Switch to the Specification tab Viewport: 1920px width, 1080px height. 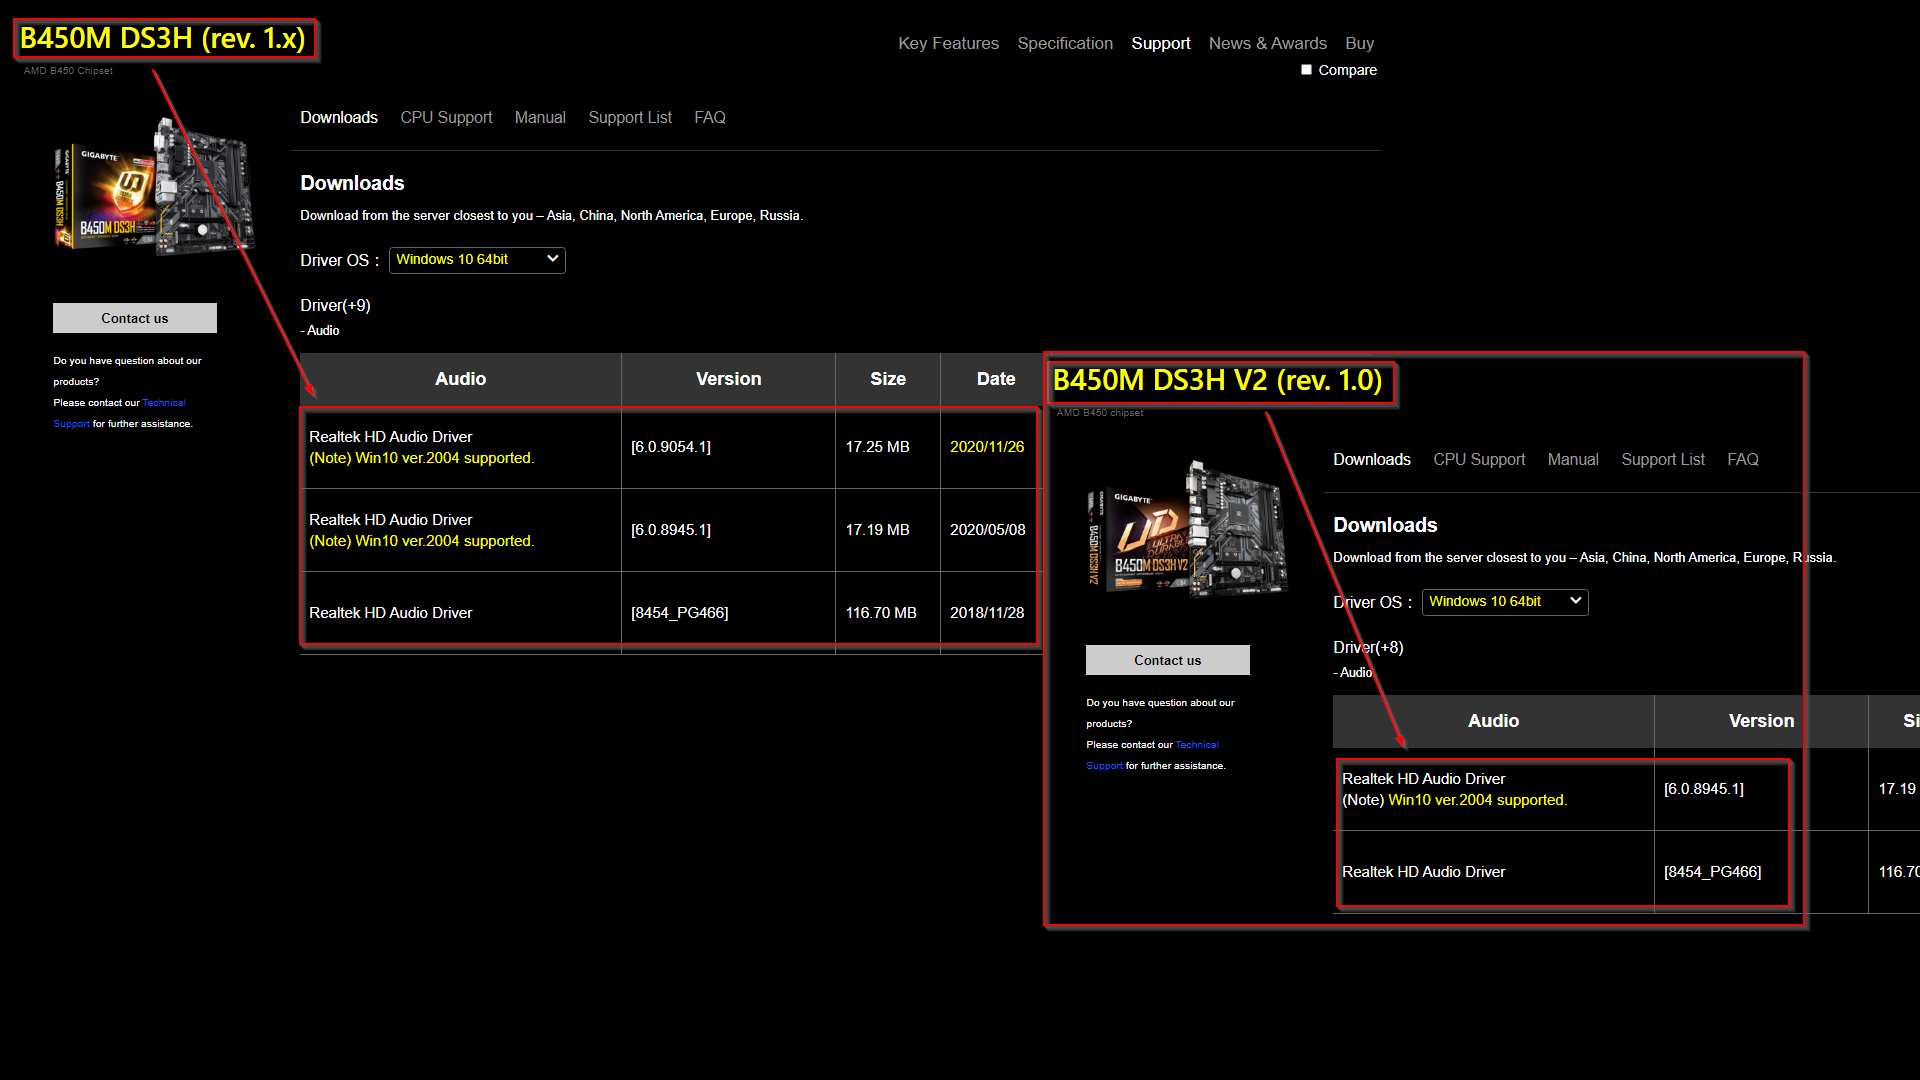pyautogui.click(x=1065, y=44)
